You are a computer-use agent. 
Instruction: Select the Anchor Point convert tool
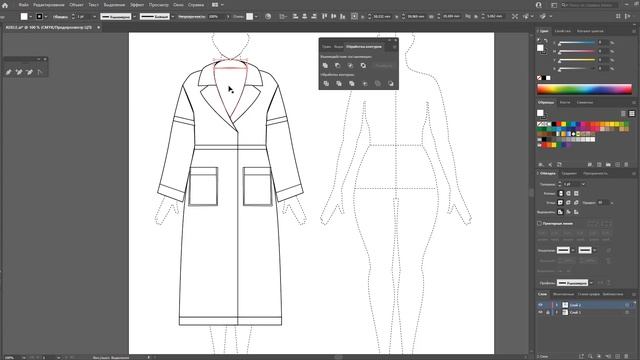pyautogui.click(x=40, y=72)
